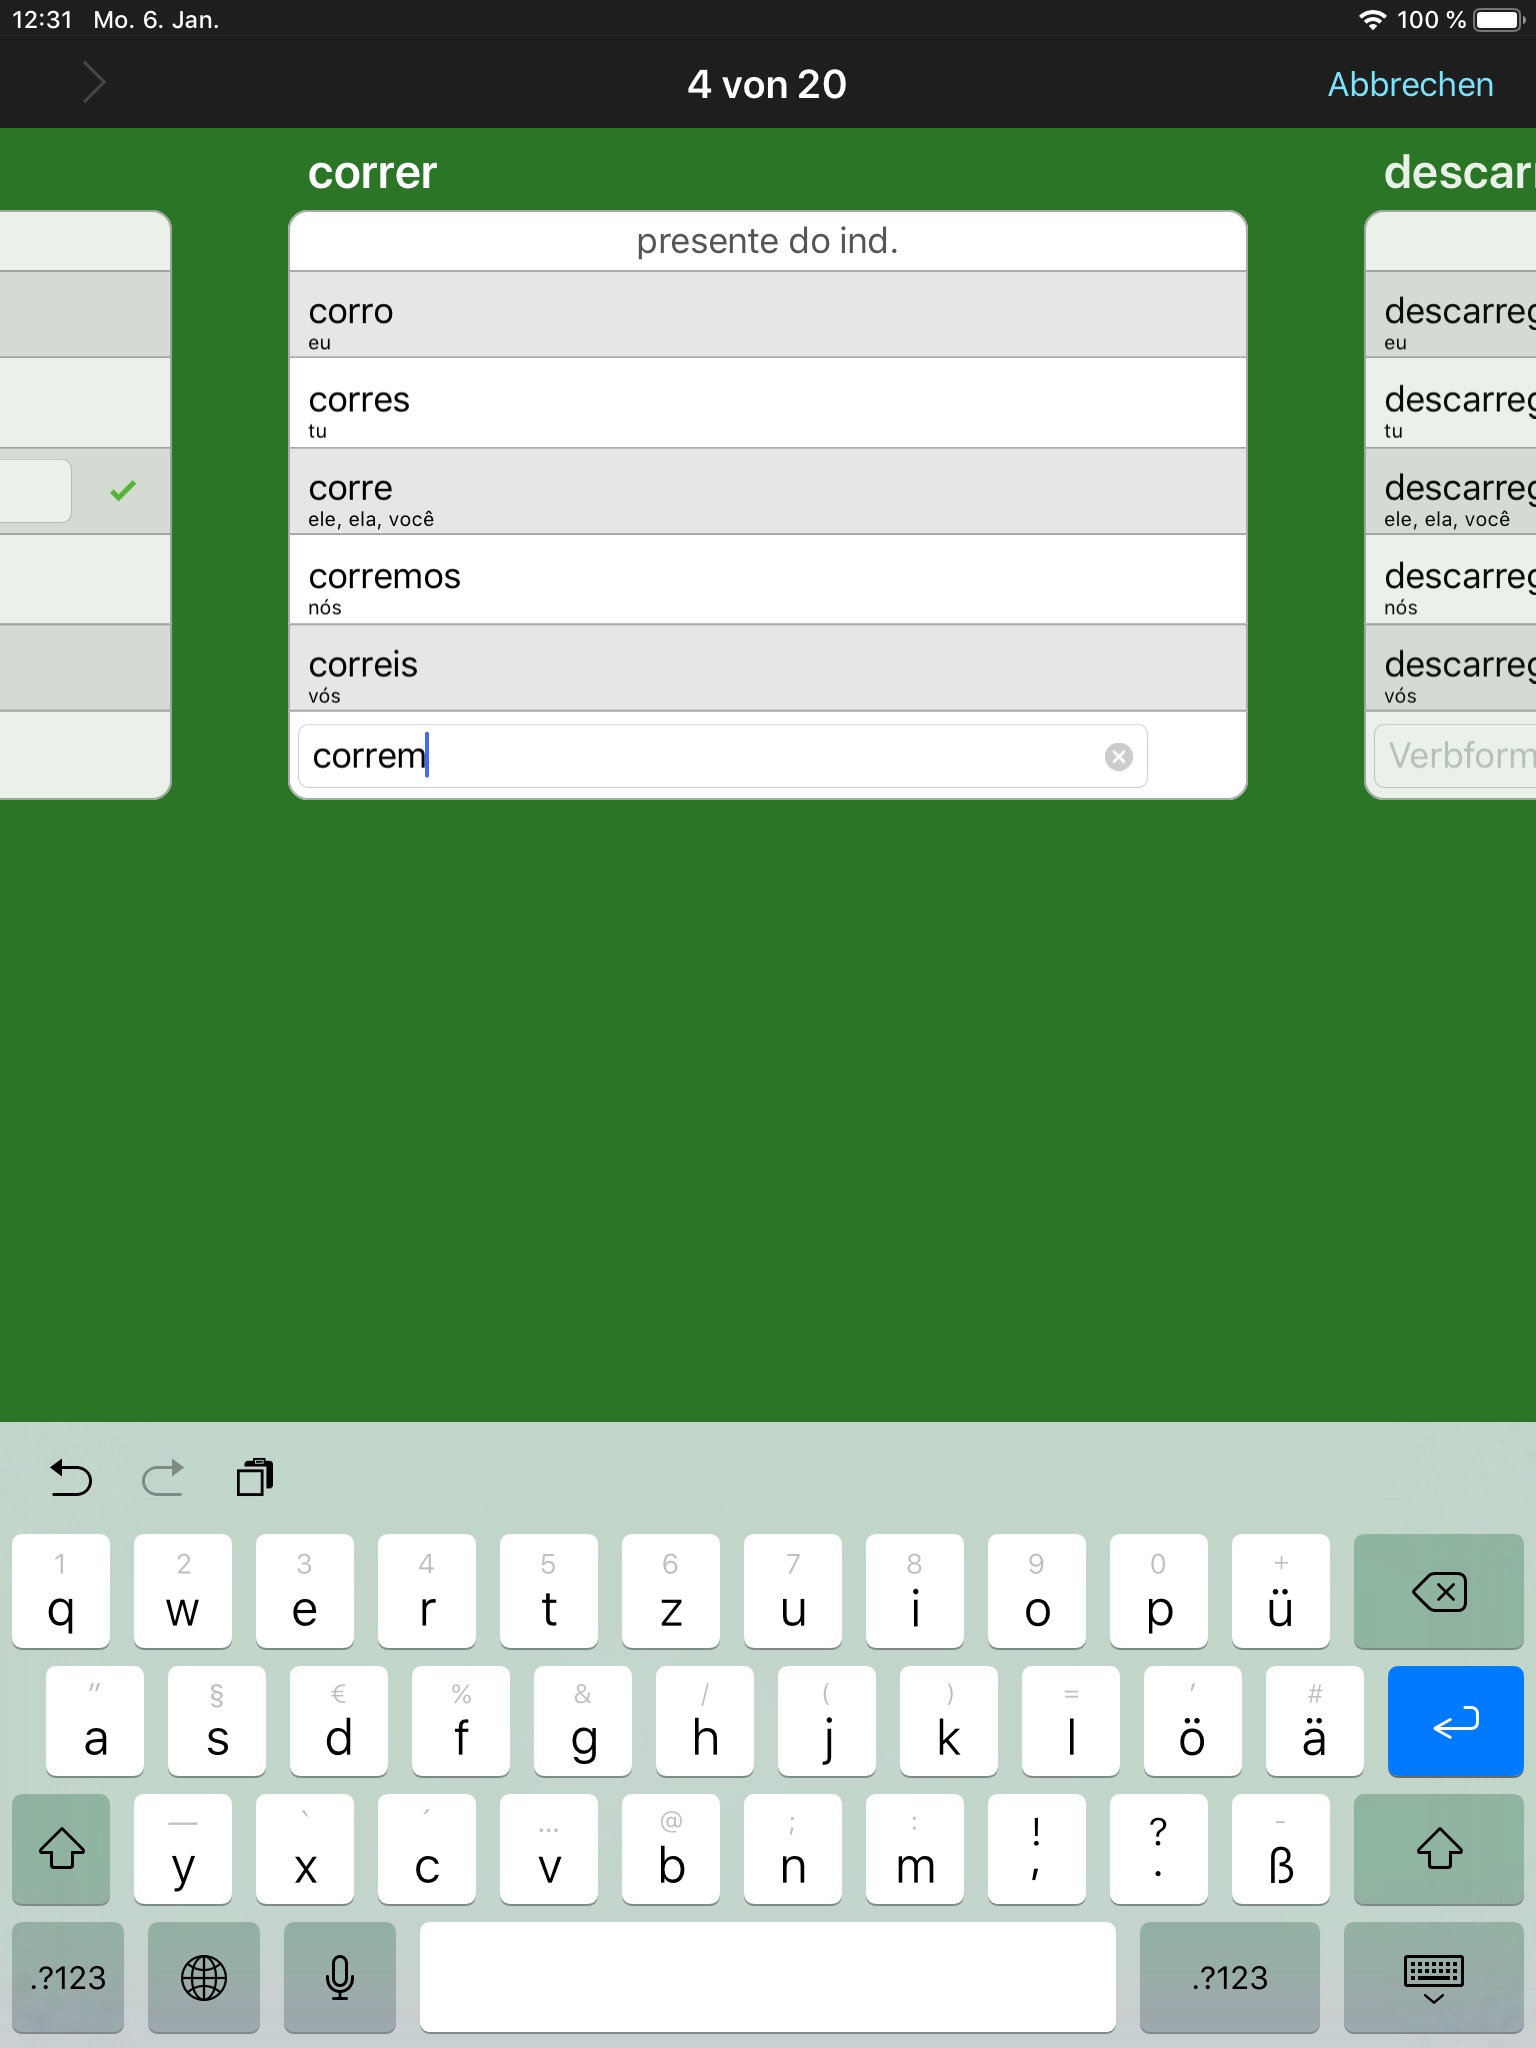Tap the k key
1536x2048 pixels.
(x=949, y=1721)
